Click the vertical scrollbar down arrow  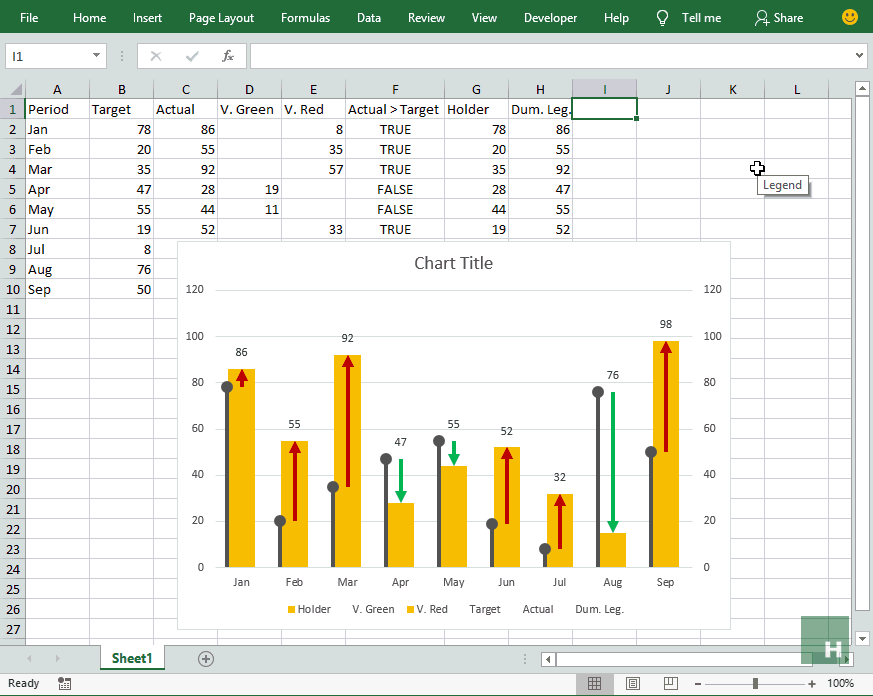[862, 639]
